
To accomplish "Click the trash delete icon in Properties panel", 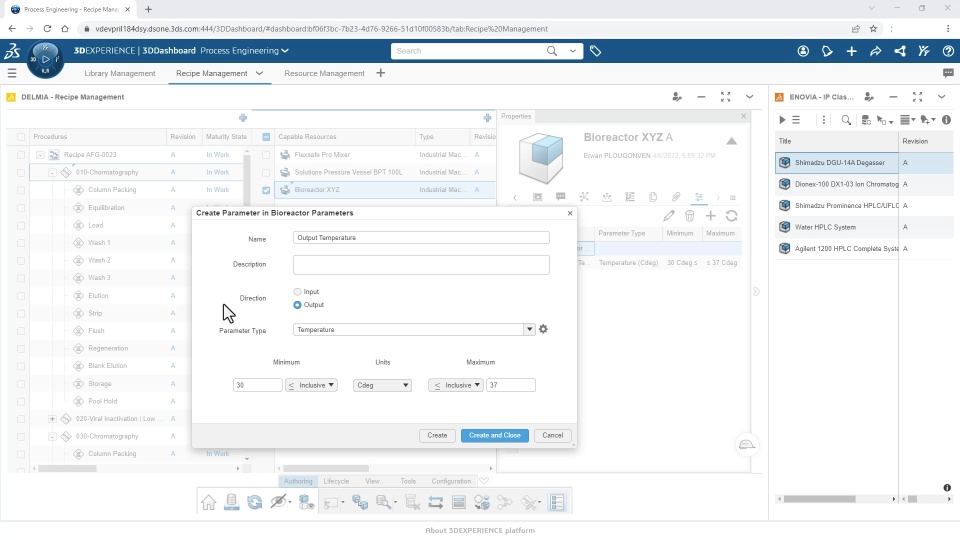I will (689, 216).
